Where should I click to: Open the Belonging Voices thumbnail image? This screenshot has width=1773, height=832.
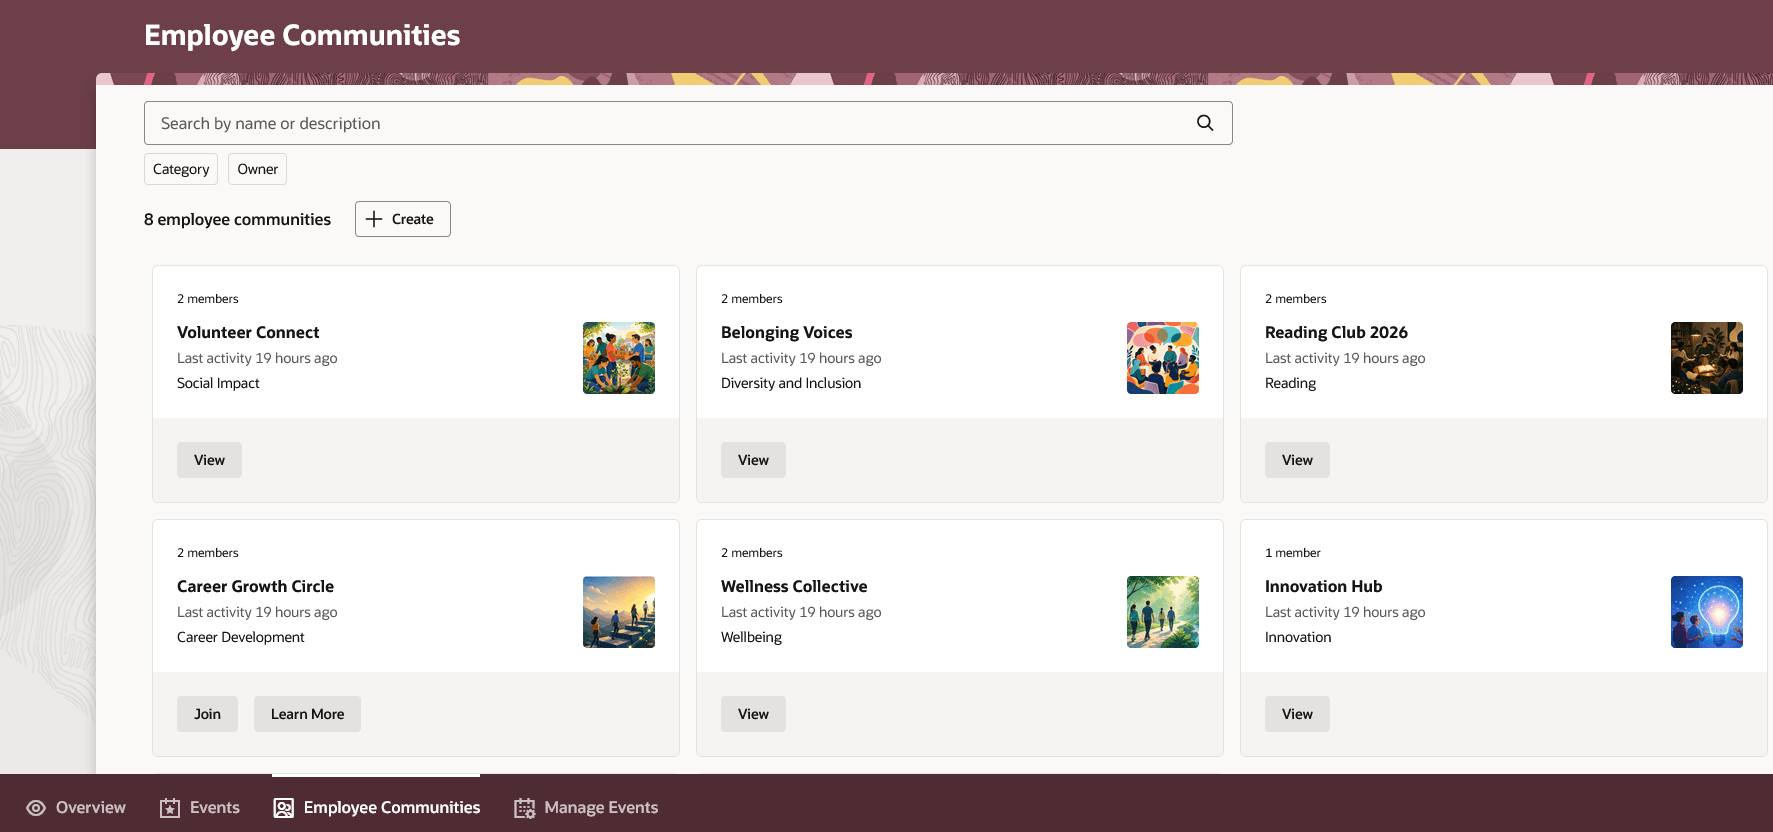tap(1163, 358)
